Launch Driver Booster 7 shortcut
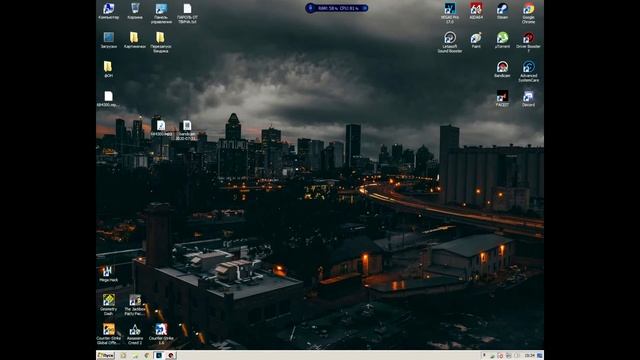 pyautogui.click(x=529, y=42)
